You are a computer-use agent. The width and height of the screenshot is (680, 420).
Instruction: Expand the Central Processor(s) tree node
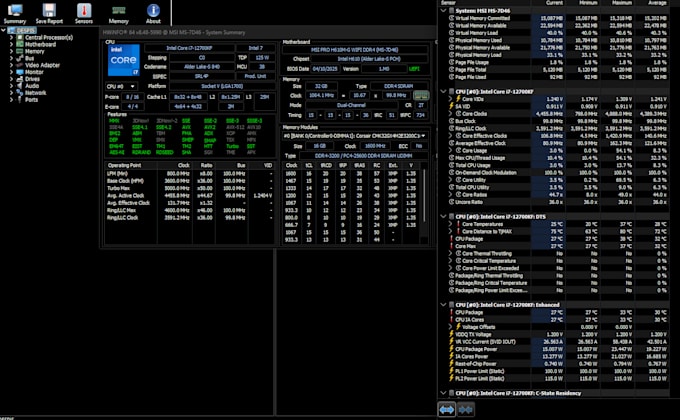(x=11, y=37)
